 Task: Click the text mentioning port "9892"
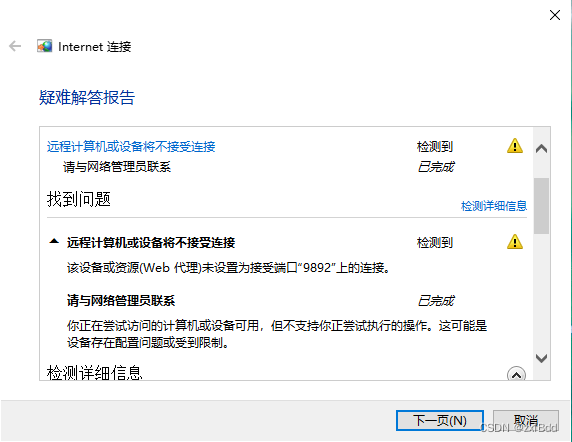tap(229, 268)
